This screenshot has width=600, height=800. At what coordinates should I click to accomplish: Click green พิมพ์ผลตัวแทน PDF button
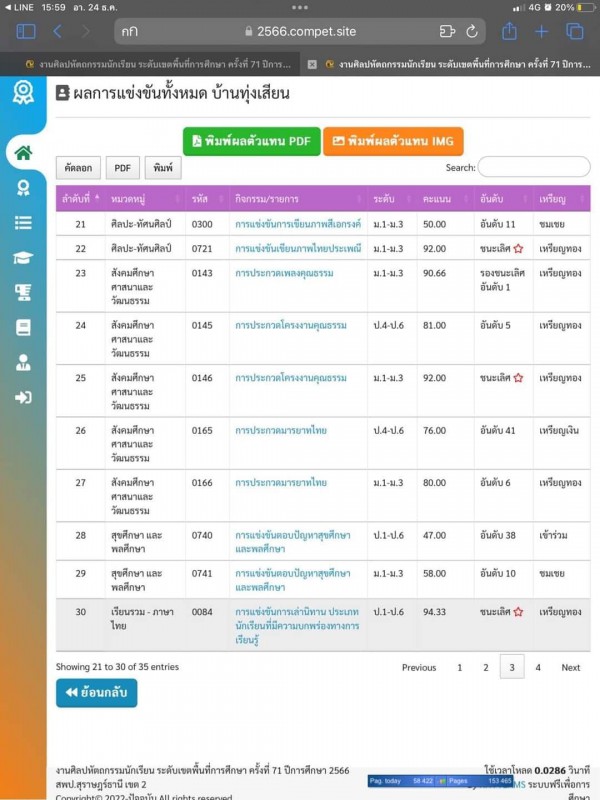click(252, 141)
